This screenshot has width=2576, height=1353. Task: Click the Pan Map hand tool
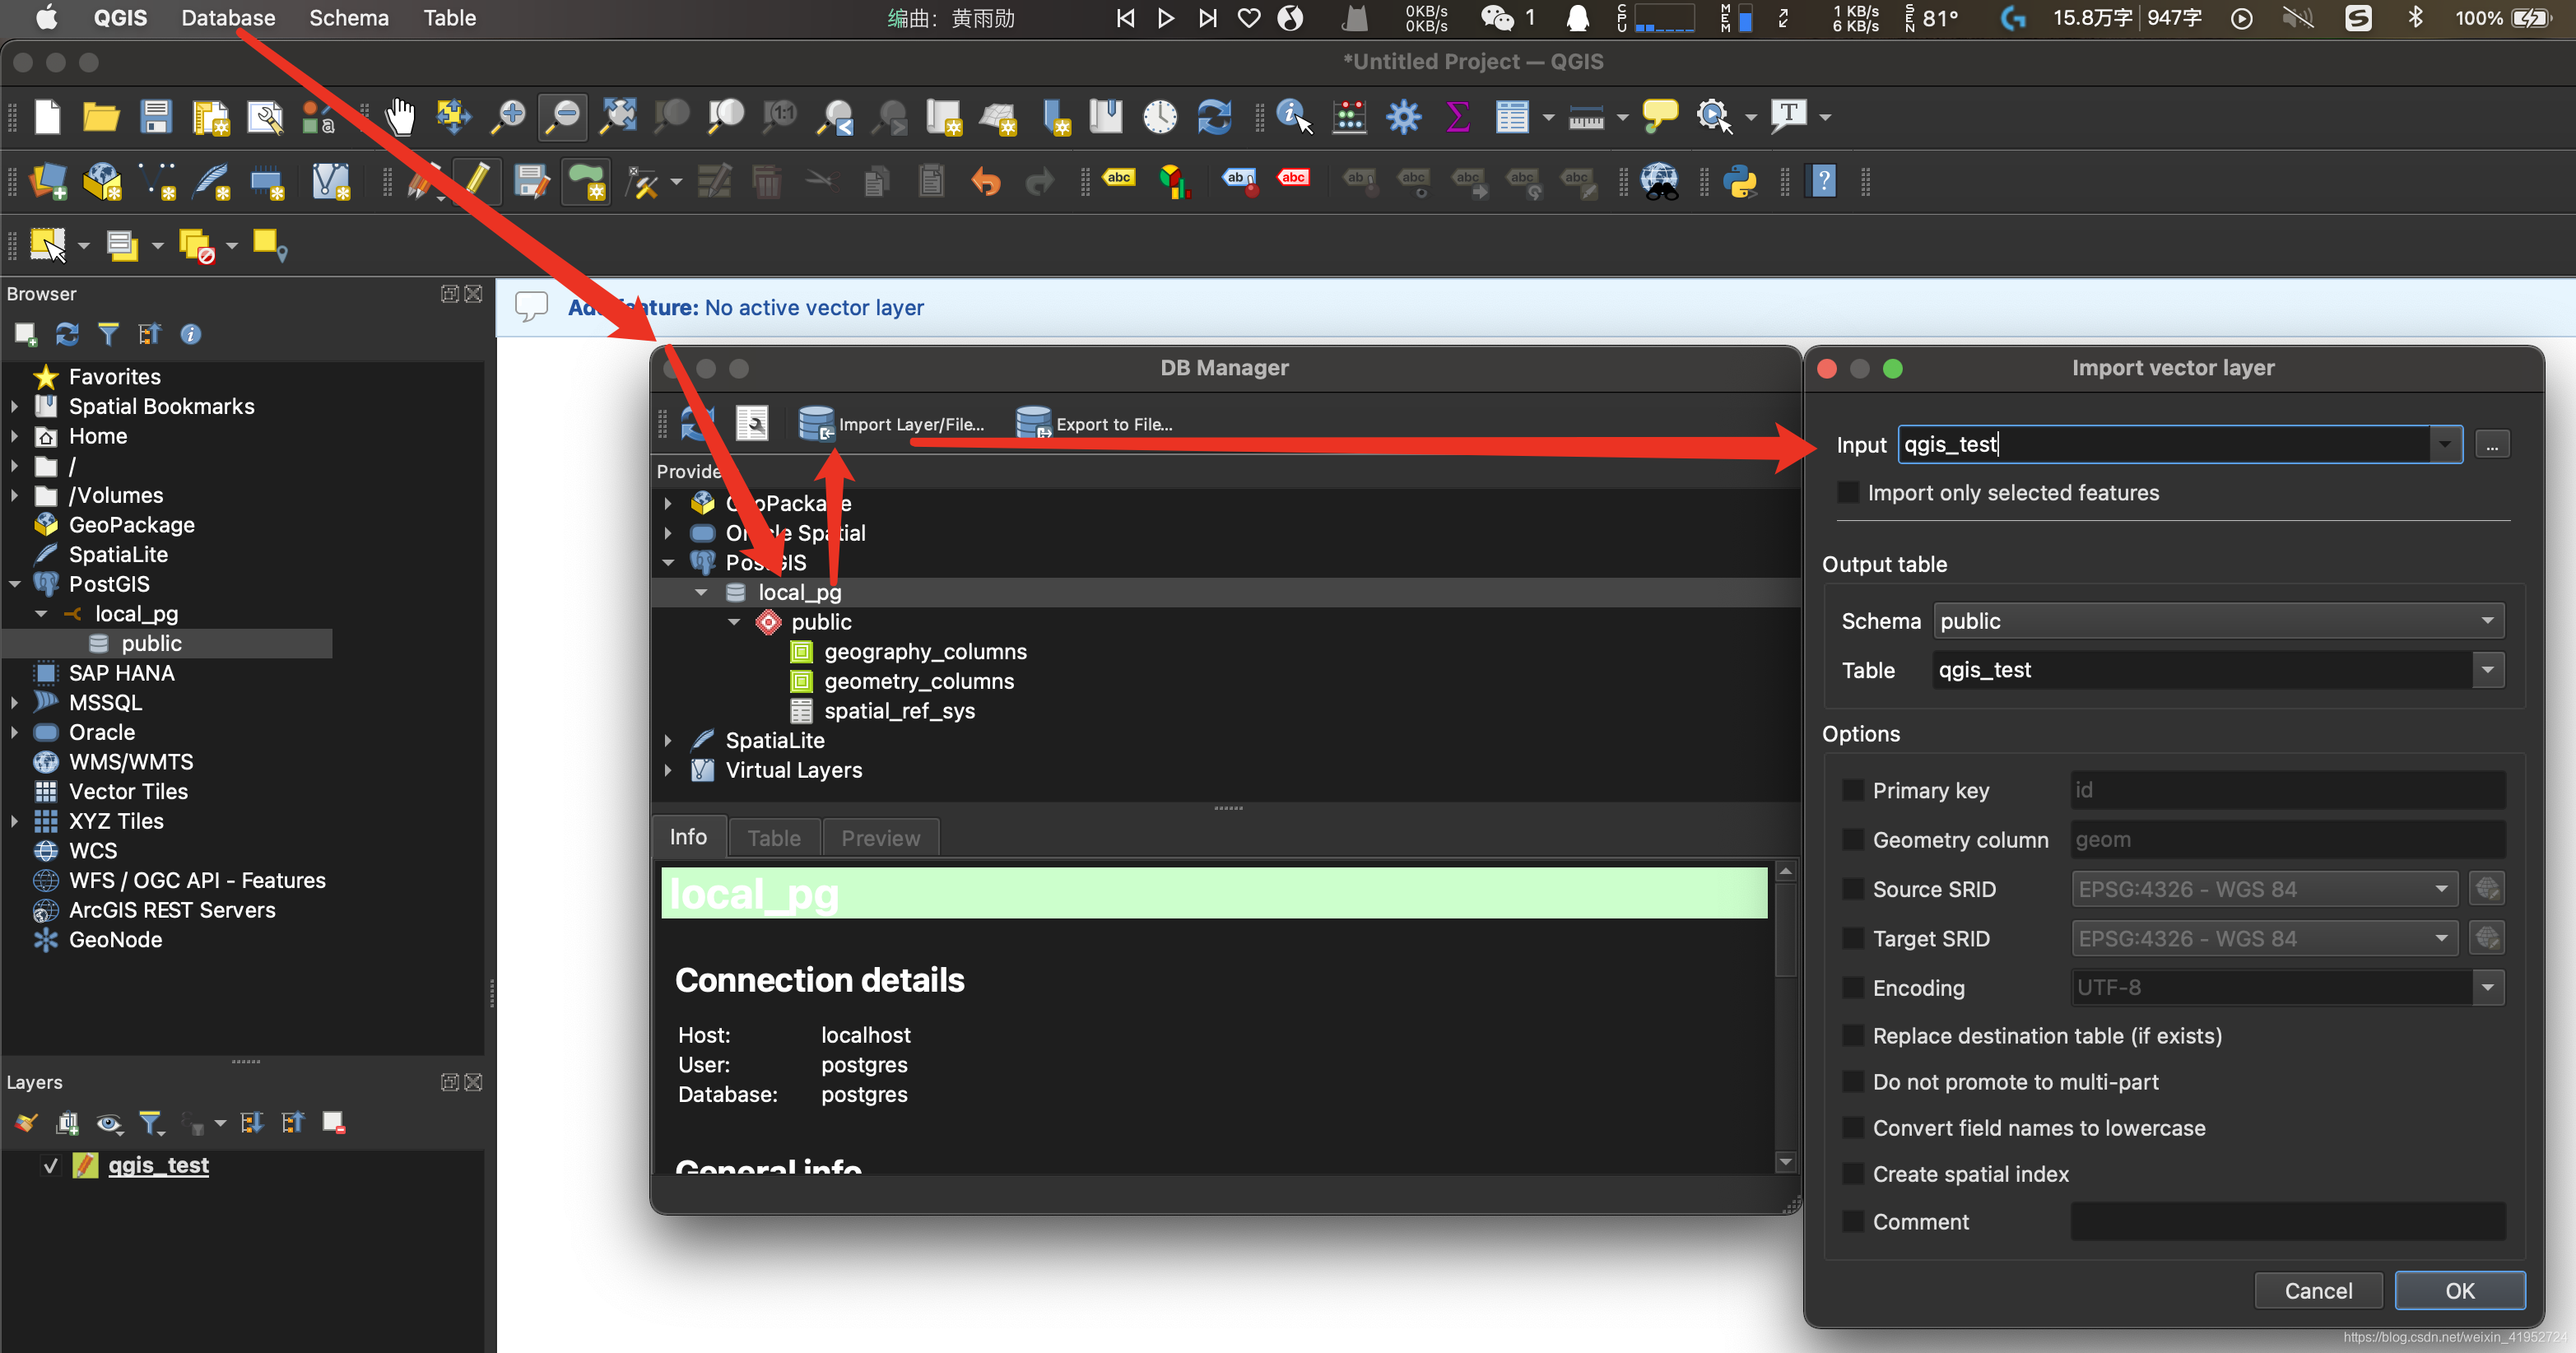pos(400,117)
